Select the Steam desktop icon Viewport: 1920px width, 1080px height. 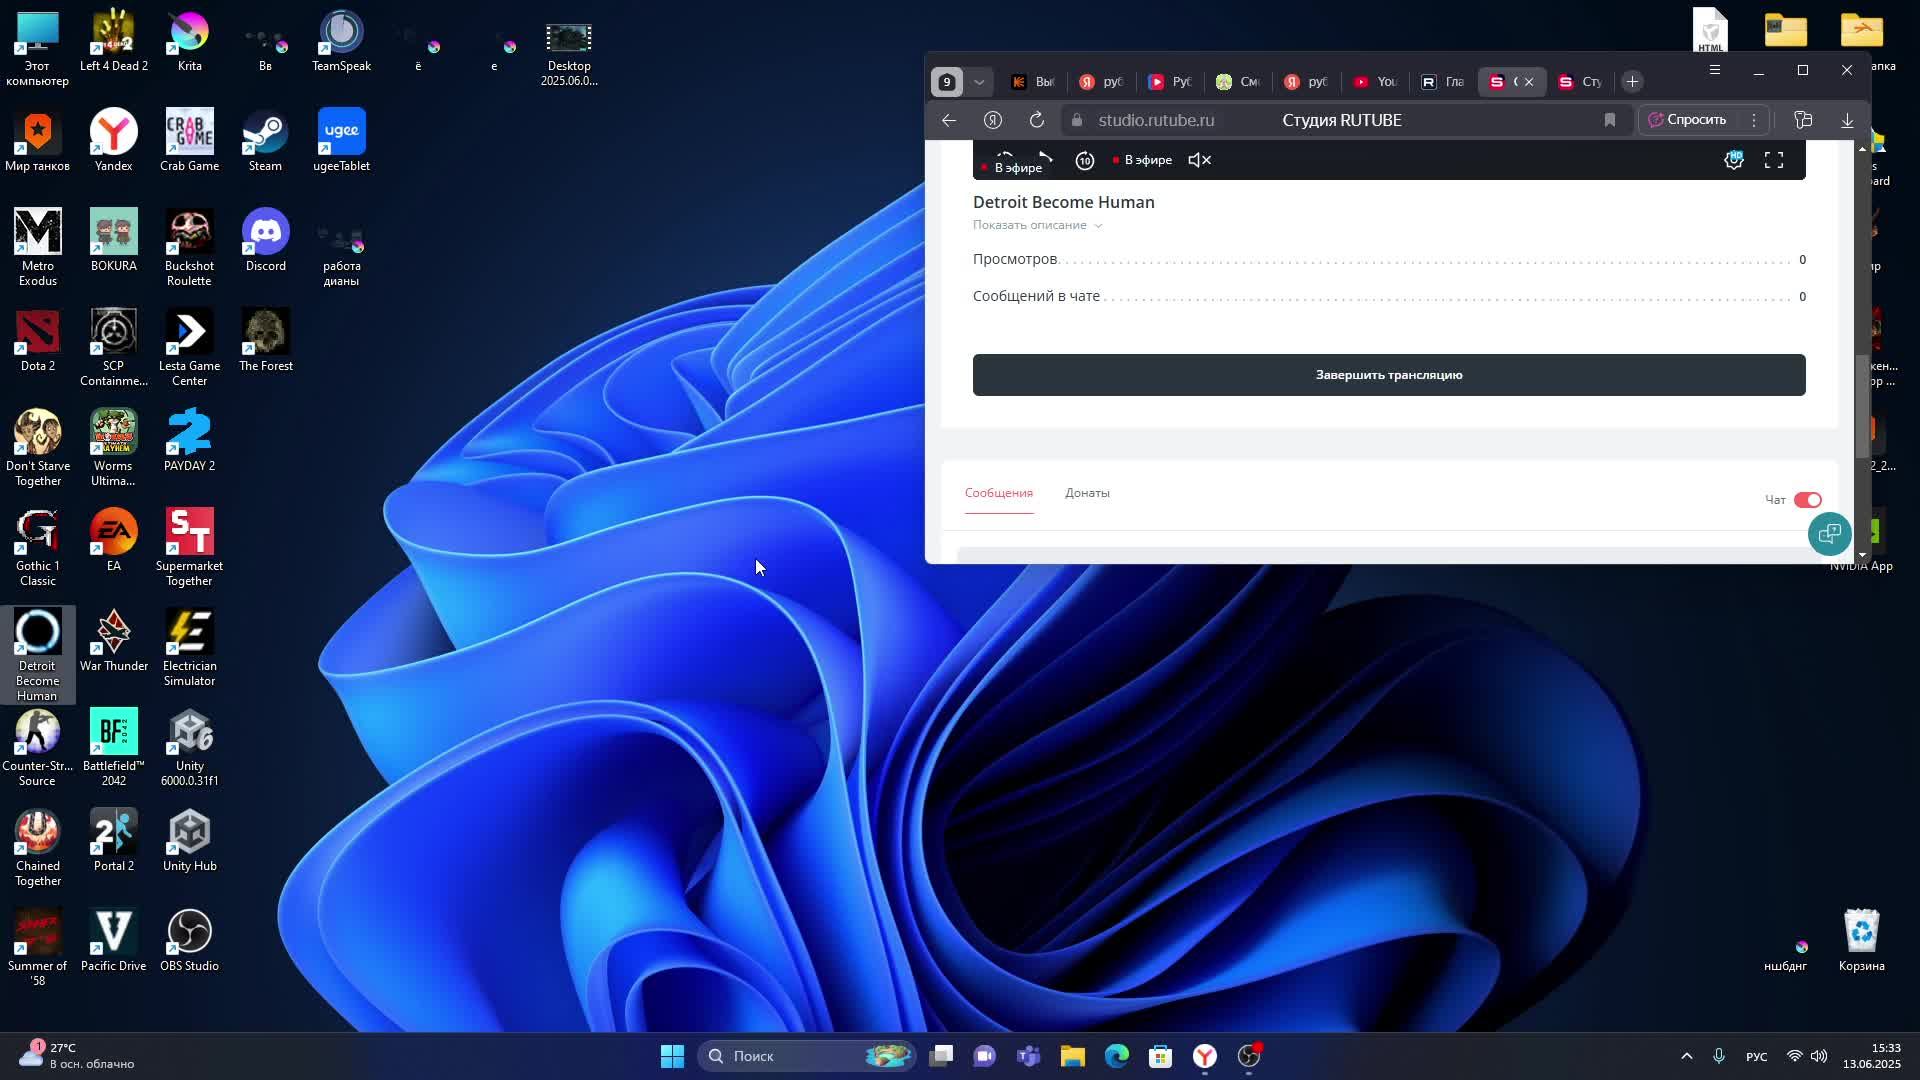tap(265, 140)
